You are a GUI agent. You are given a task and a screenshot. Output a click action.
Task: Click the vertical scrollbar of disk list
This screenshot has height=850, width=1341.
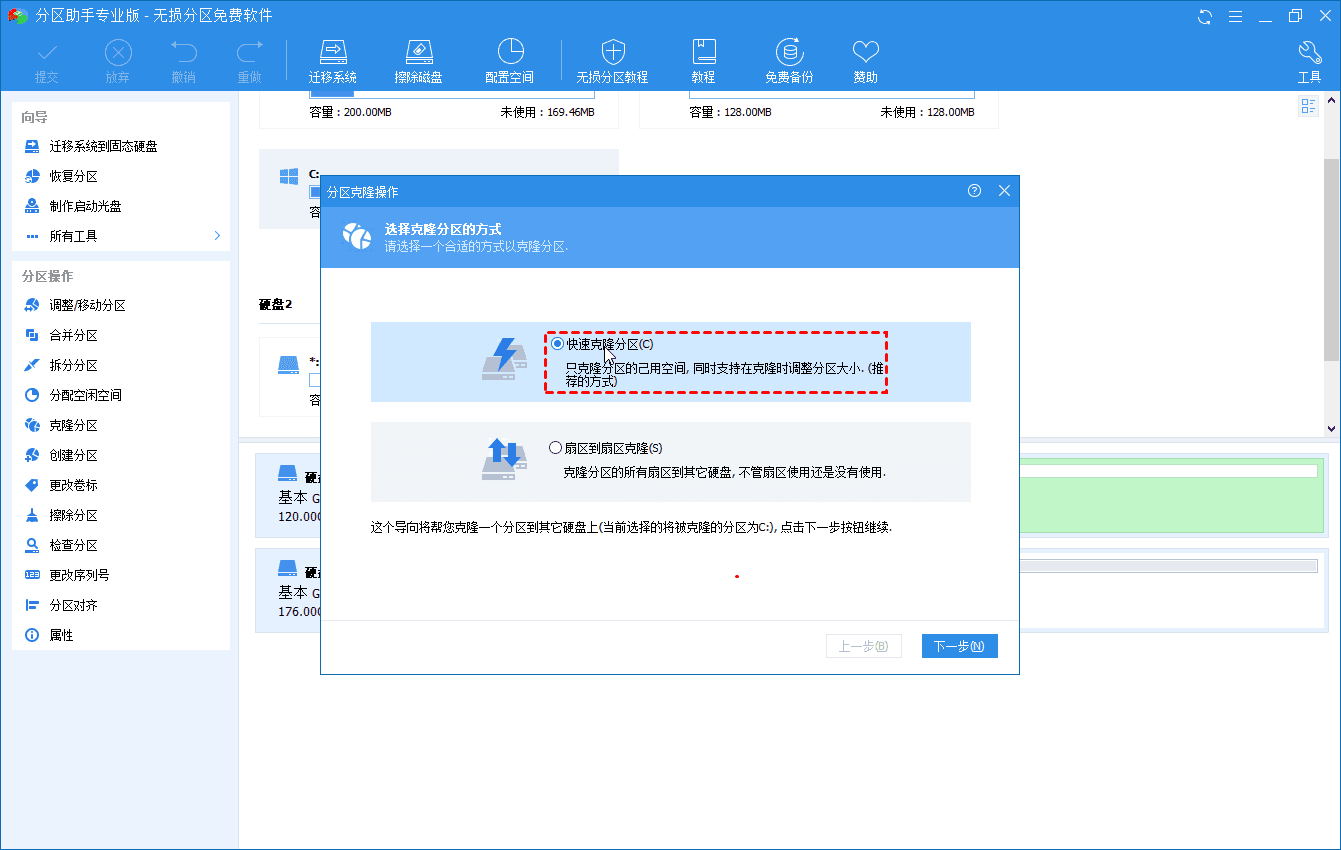point(1331,260)
